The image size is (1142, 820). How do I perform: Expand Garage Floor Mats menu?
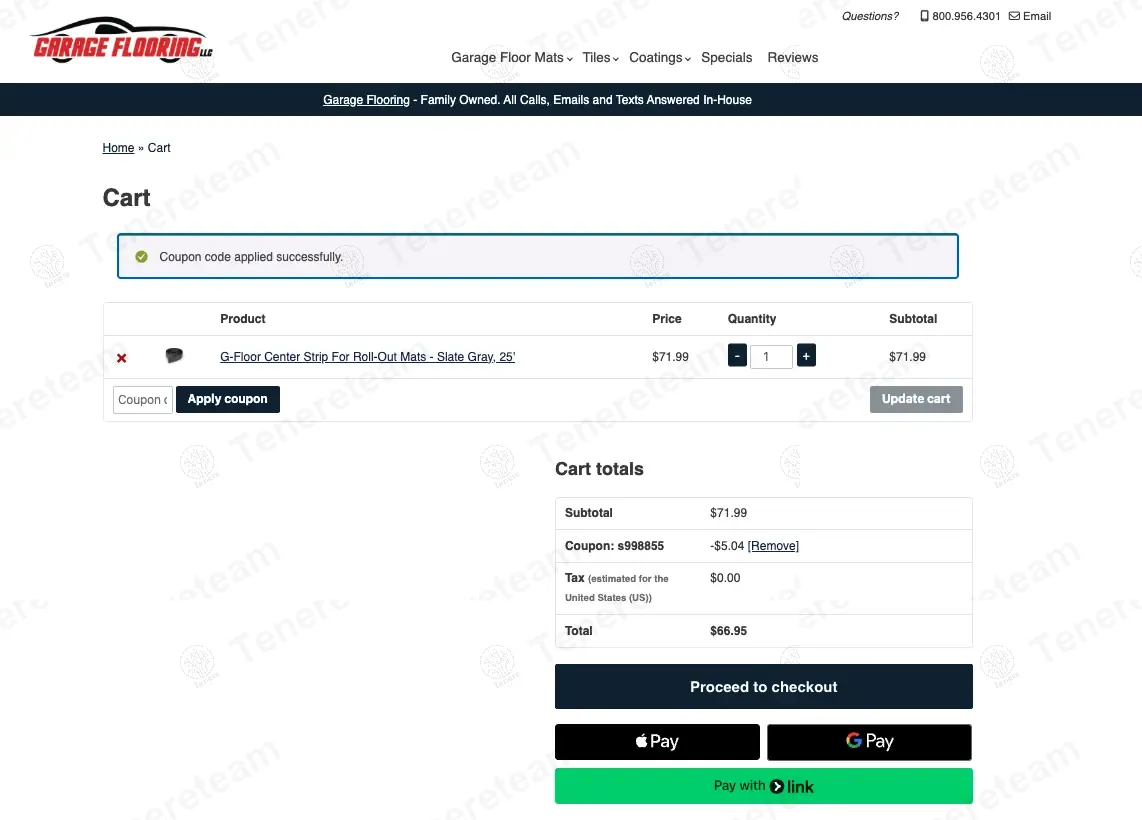coord(511,58)
